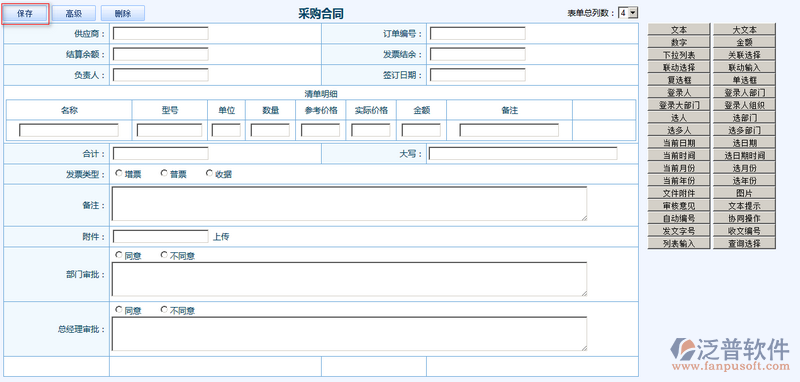
Task: Insert the 选部门 control
Action: (x=744, y=117)
